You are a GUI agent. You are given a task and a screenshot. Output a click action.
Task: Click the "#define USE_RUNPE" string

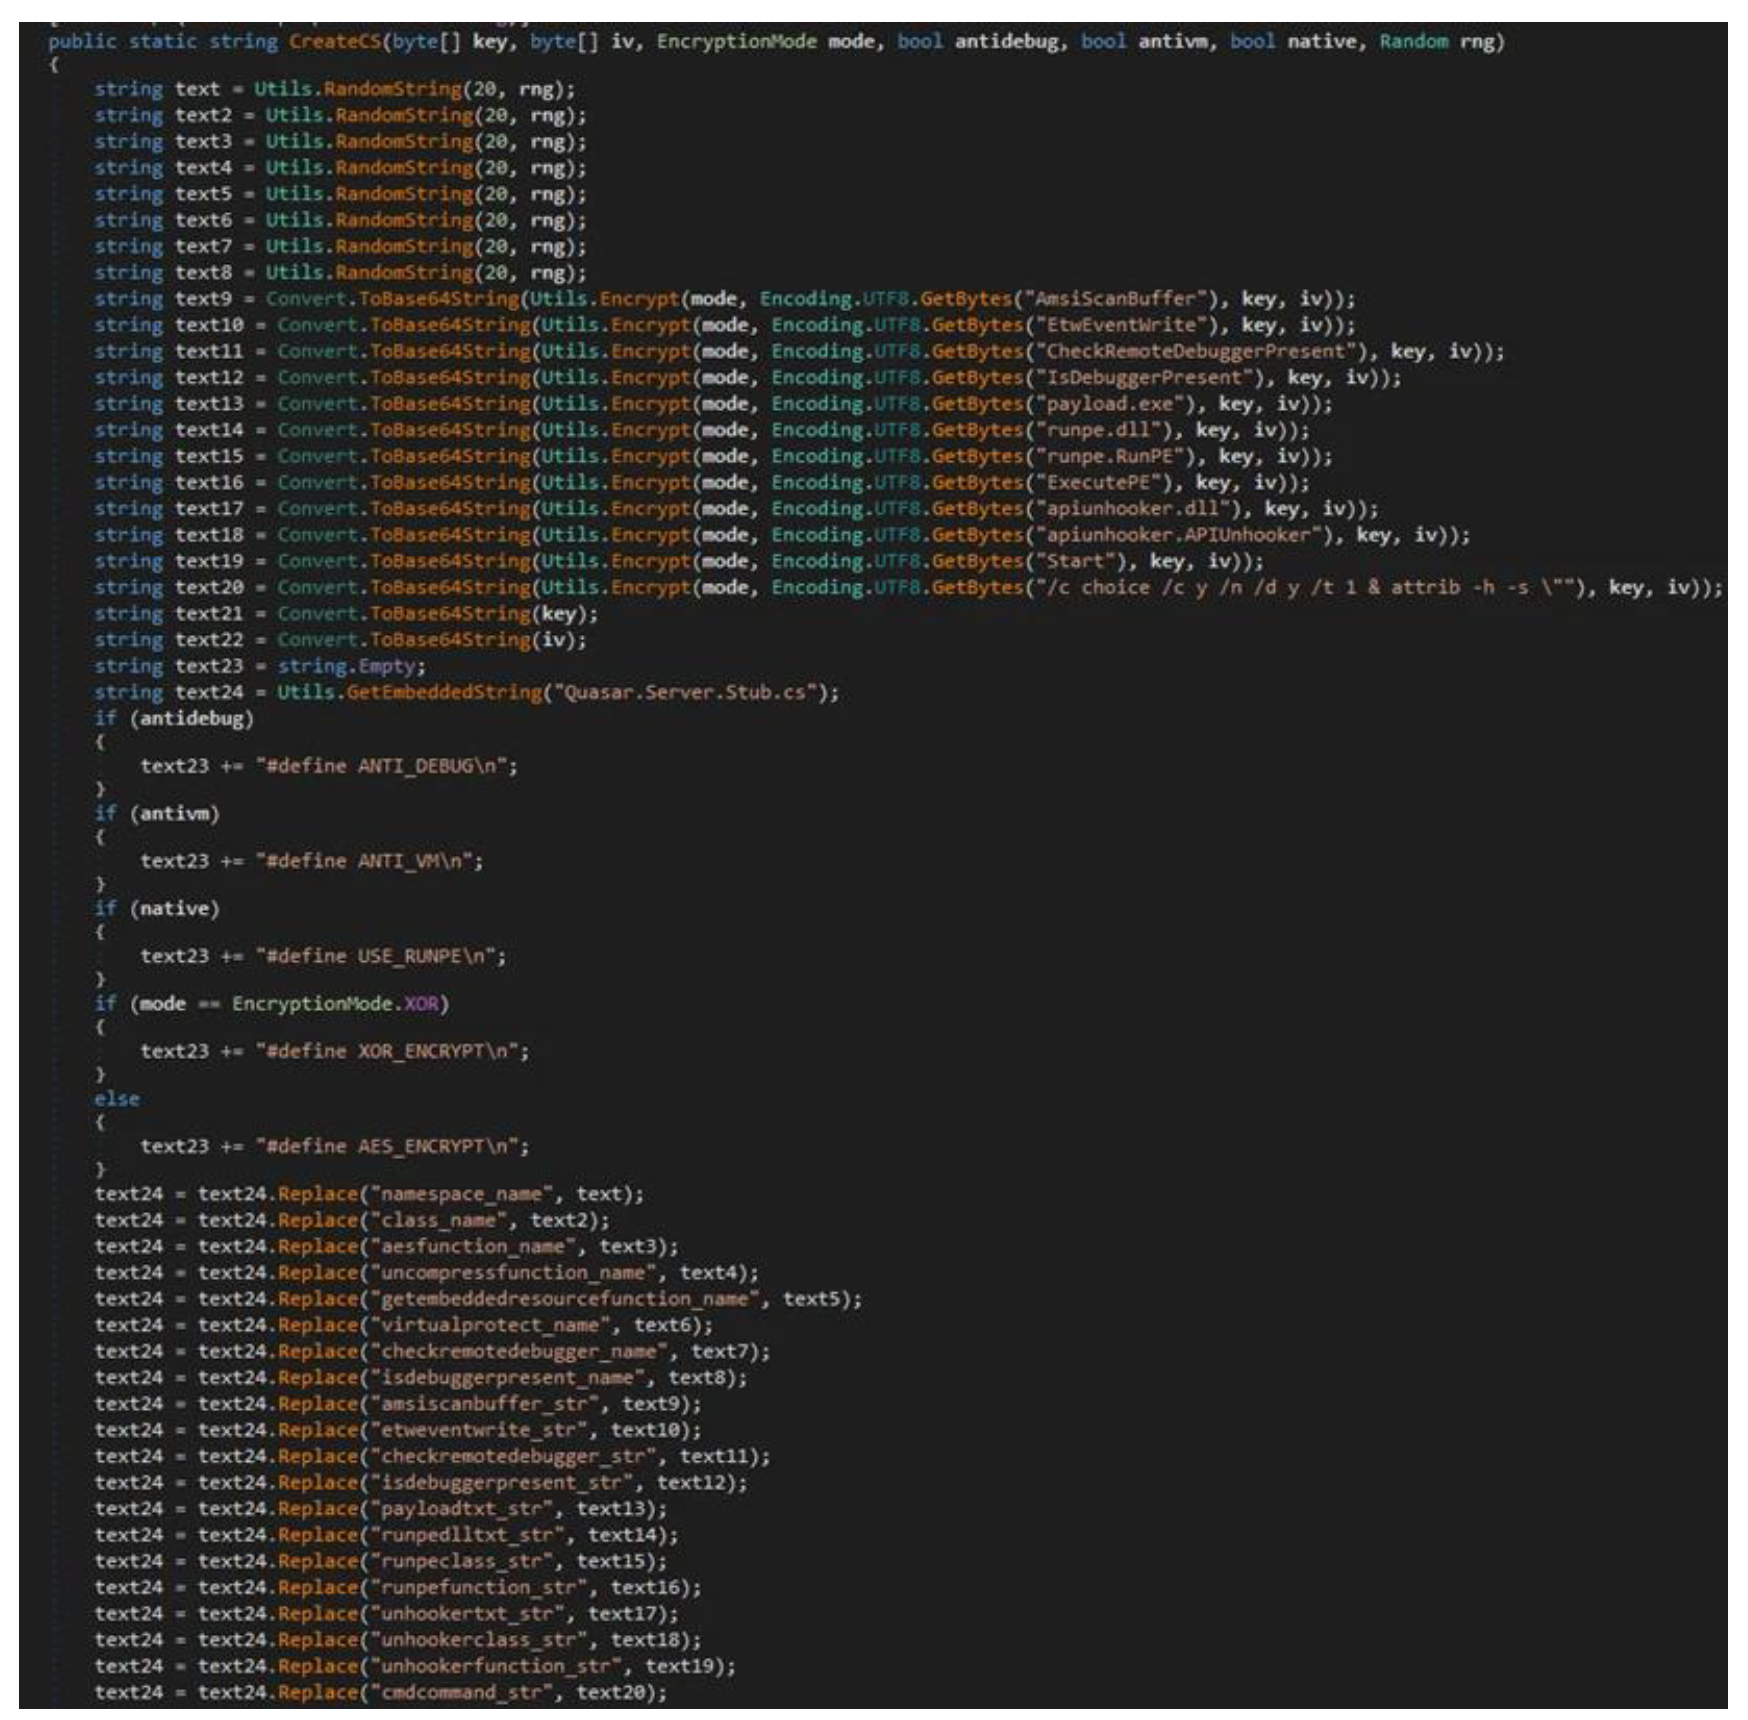(380, 956)
